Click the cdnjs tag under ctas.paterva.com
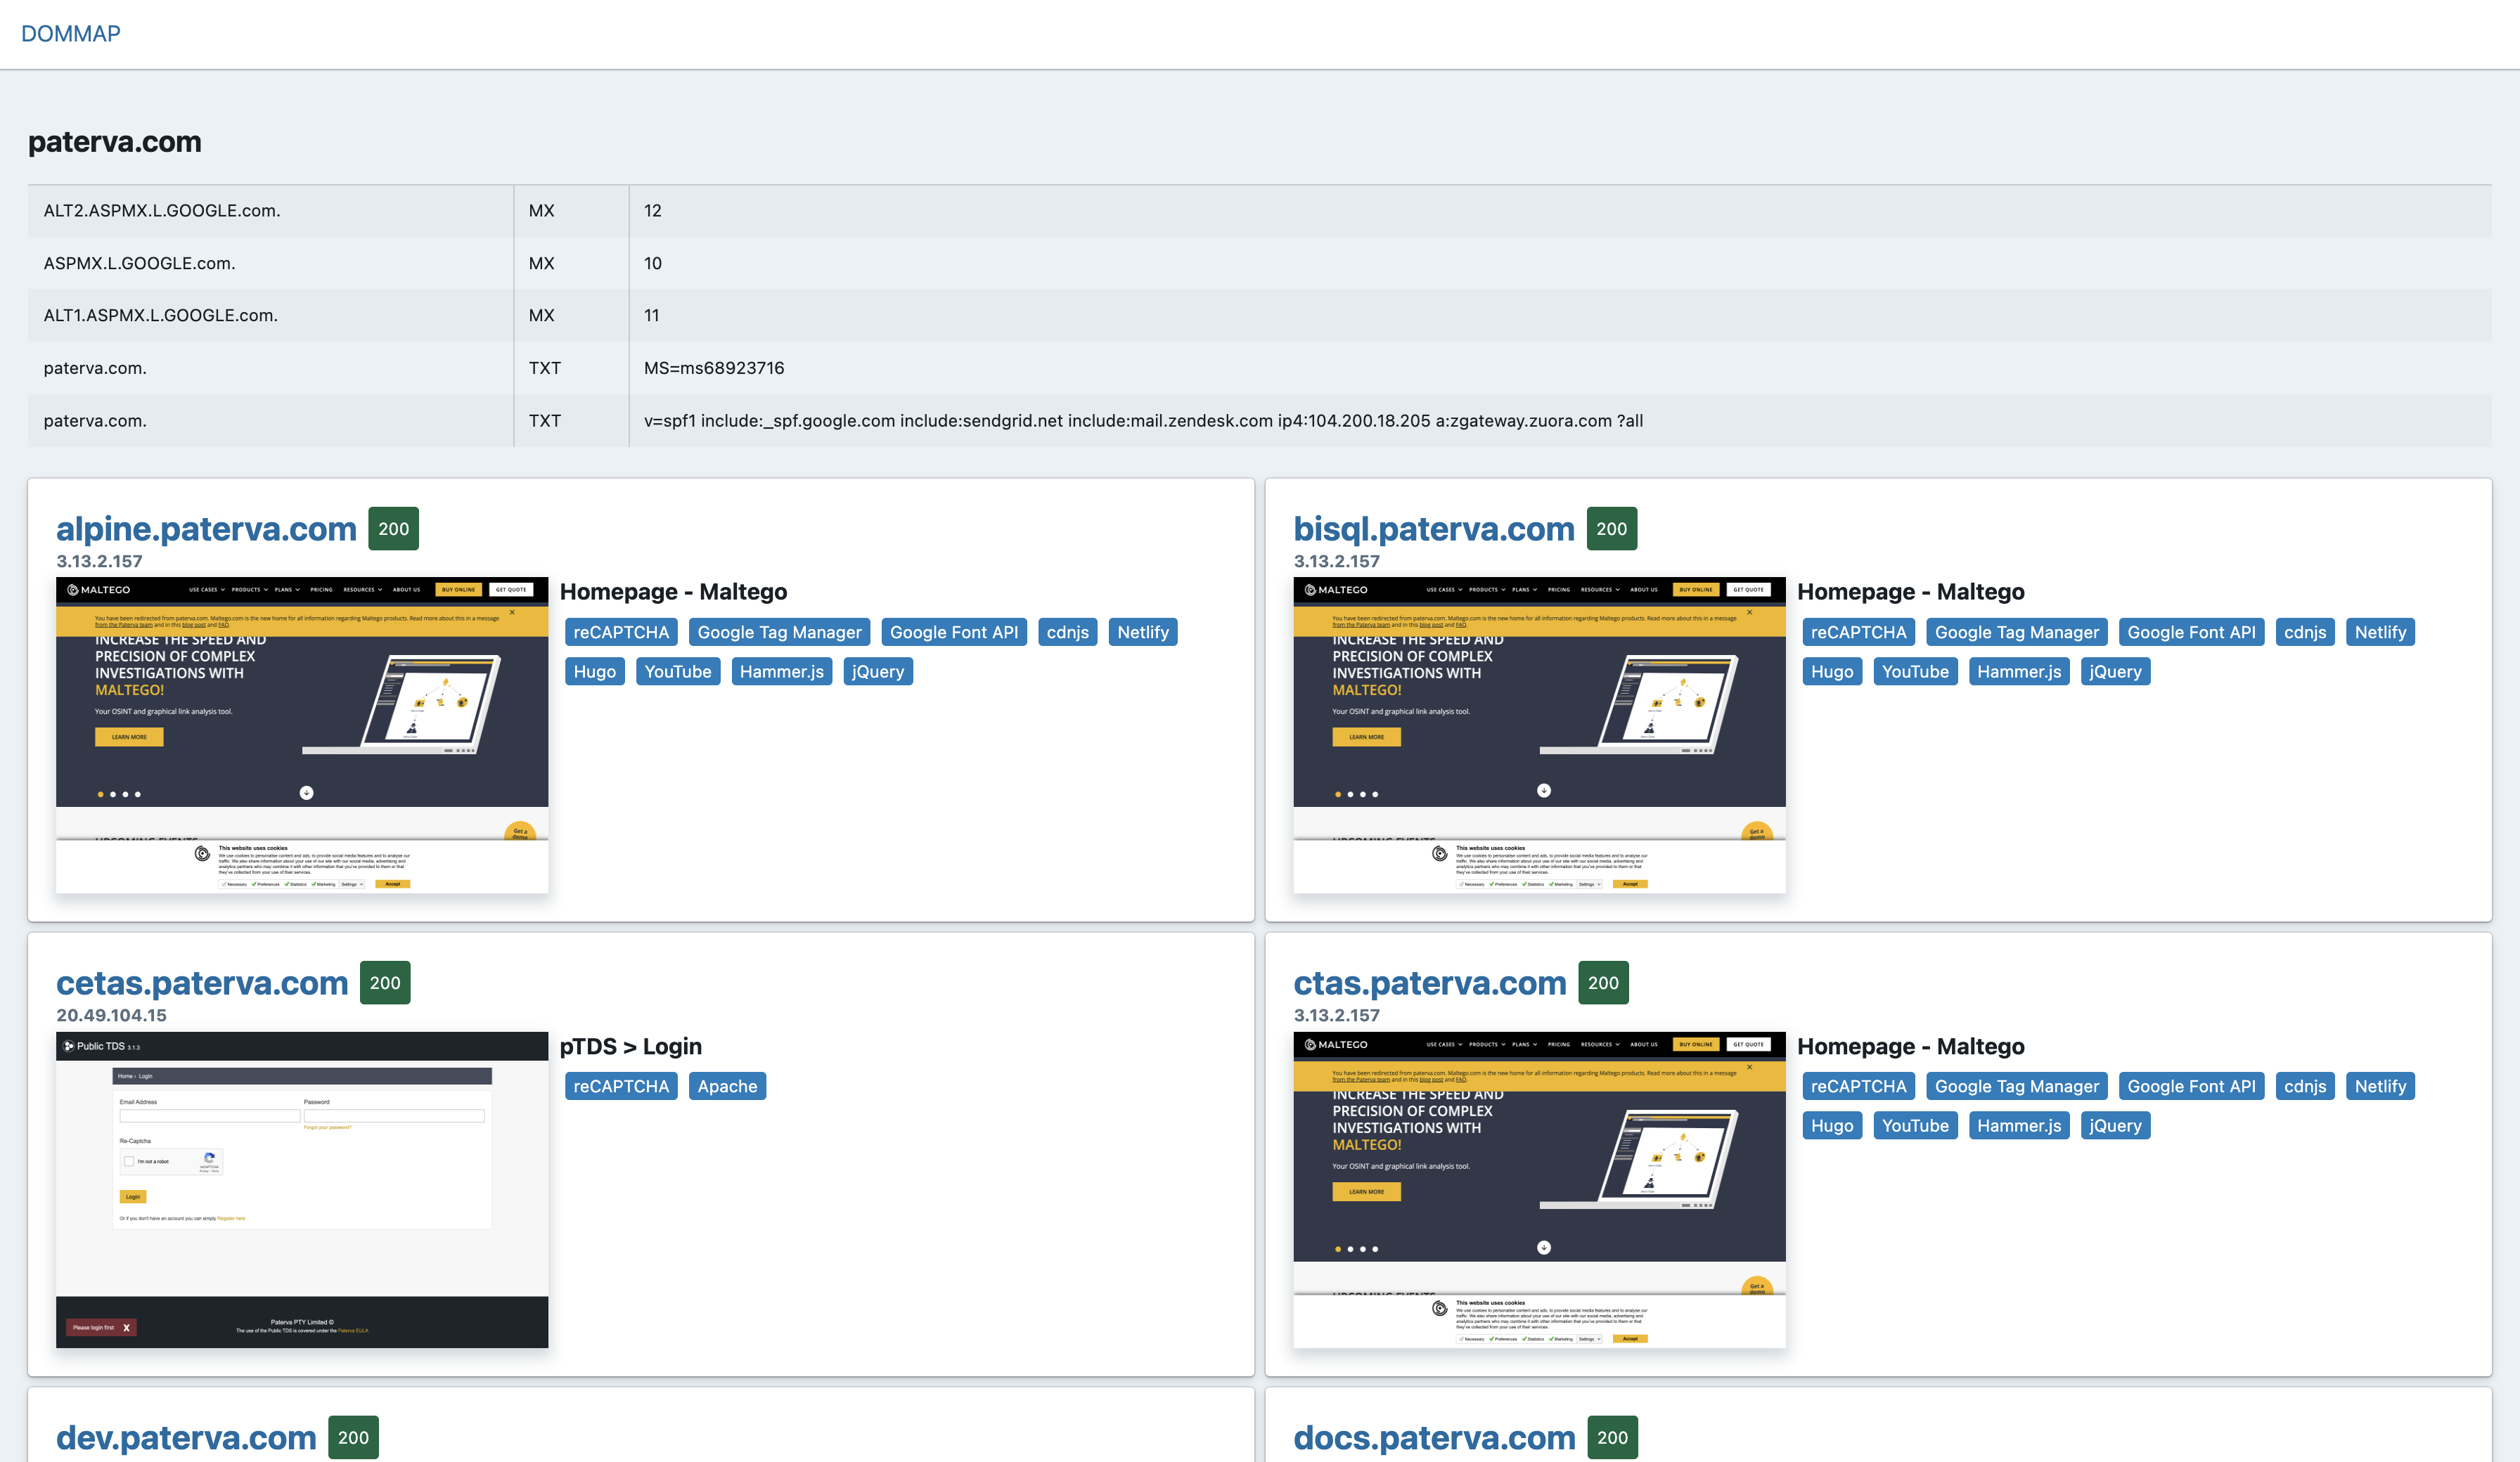The image size is (2520, 1462). 2305,1086
